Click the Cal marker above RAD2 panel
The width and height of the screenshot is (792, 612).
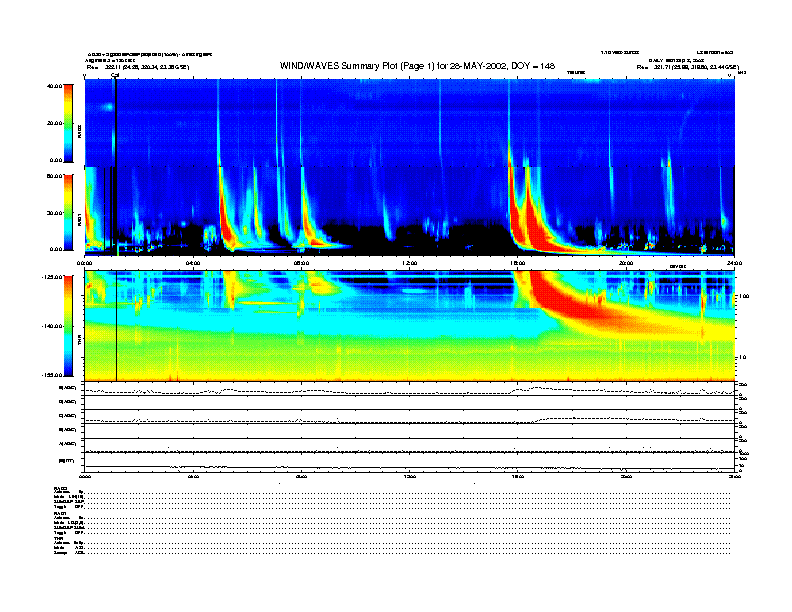click(115, 75)
